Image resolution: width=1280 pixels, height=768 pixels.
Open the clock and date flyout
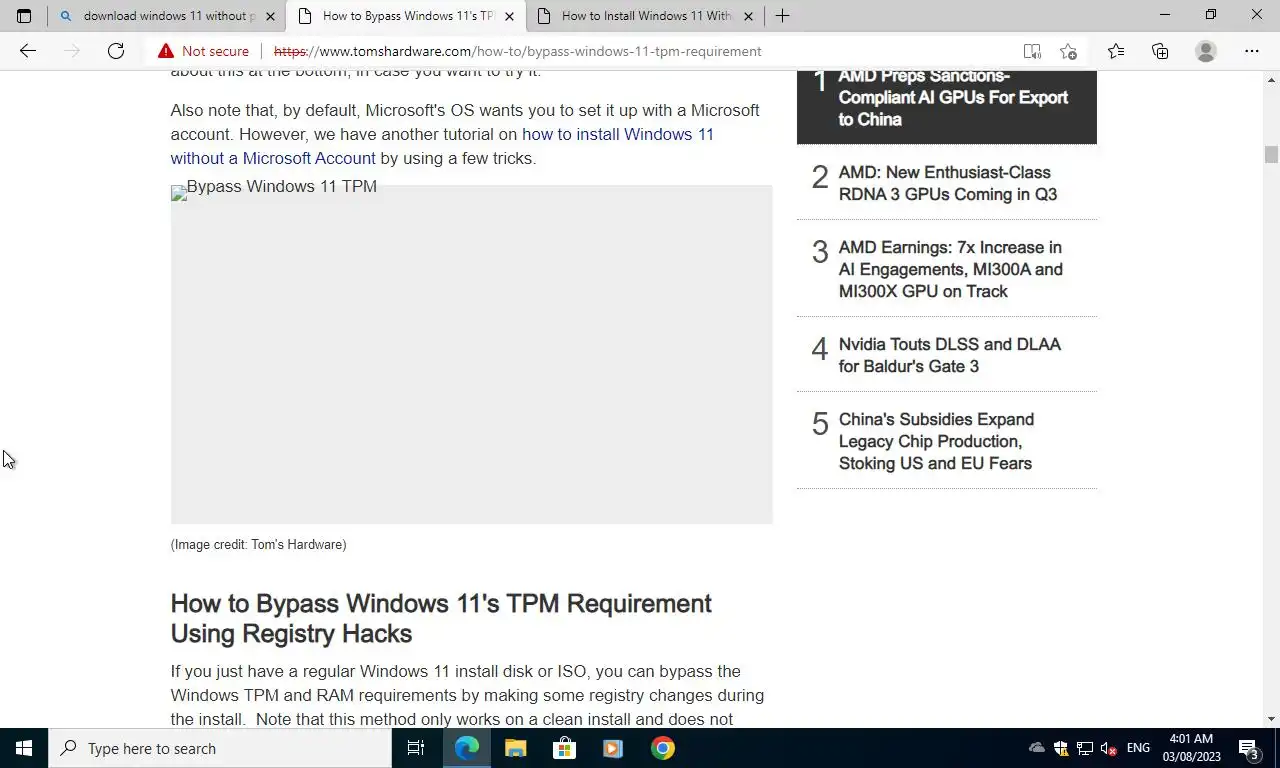point(1192,748)
